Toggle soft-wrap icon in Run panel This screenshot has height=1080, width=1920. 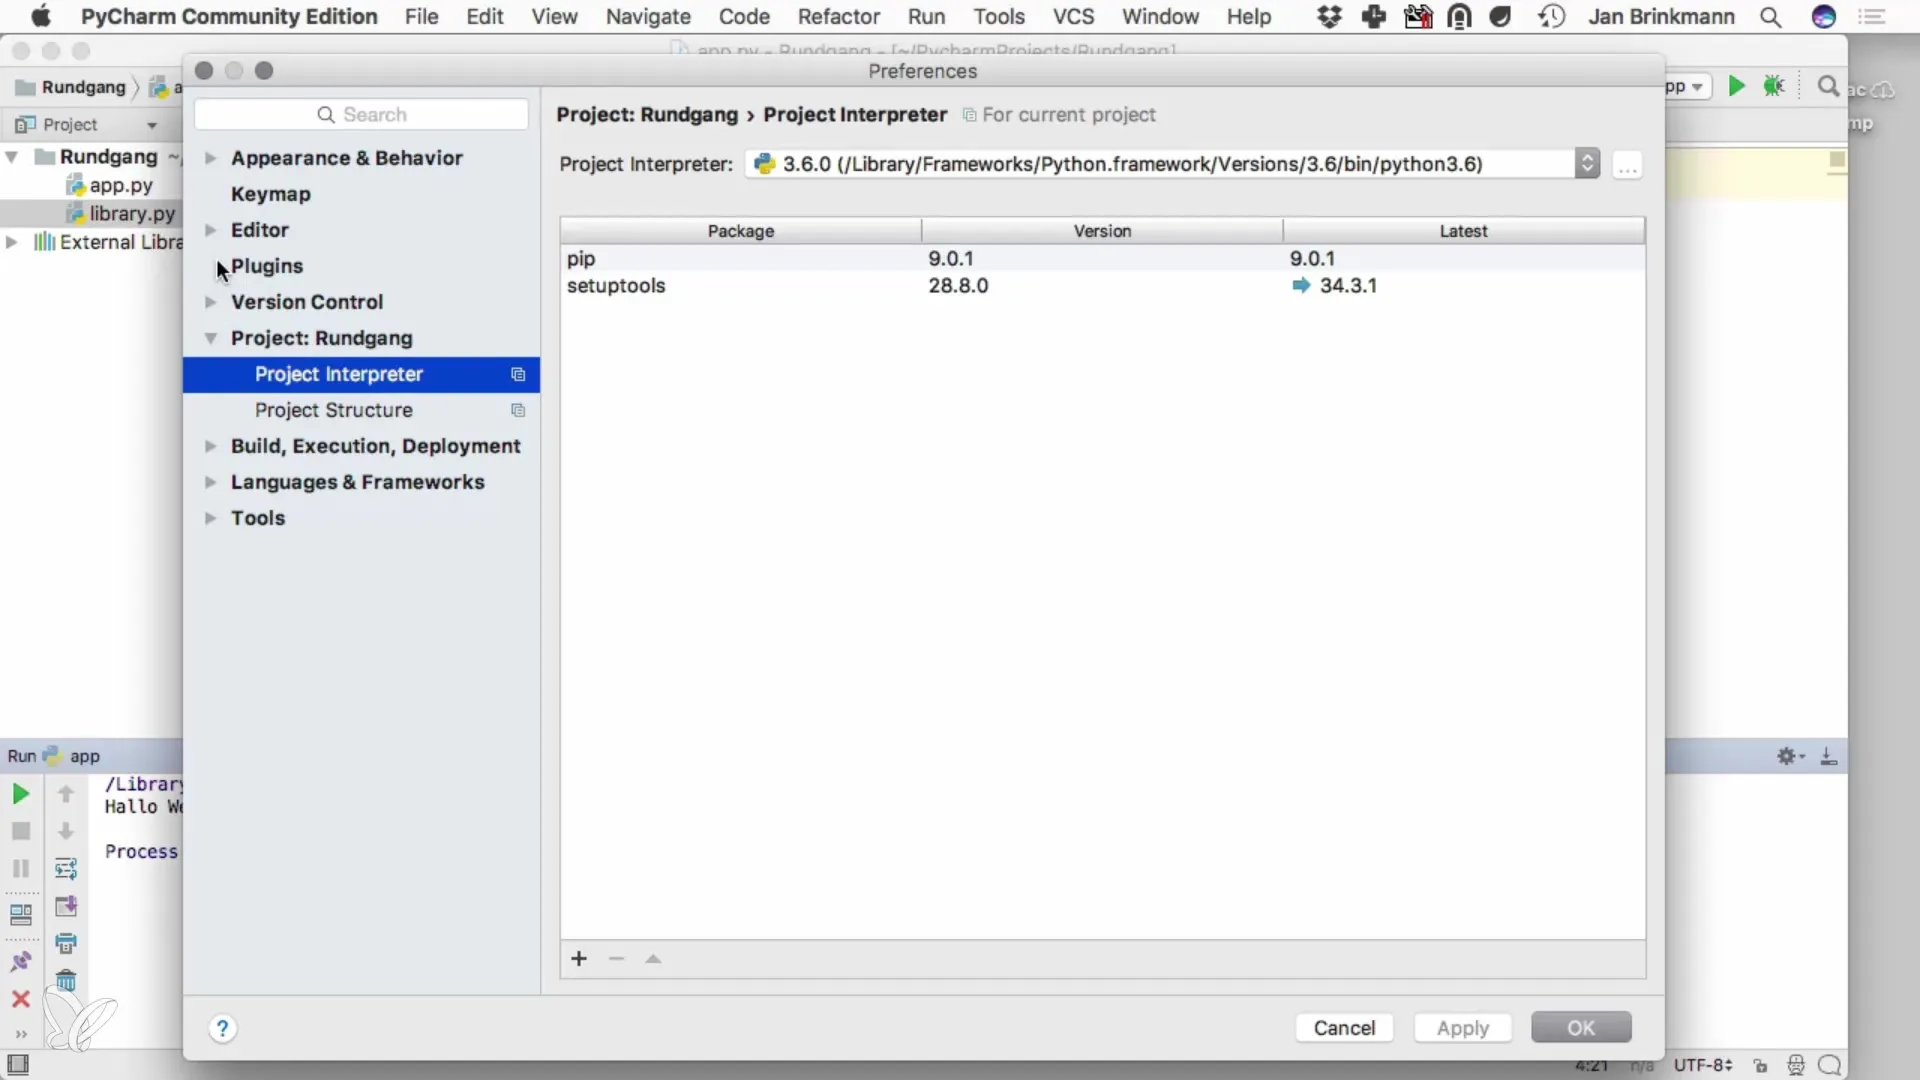(x=66, y=868)
